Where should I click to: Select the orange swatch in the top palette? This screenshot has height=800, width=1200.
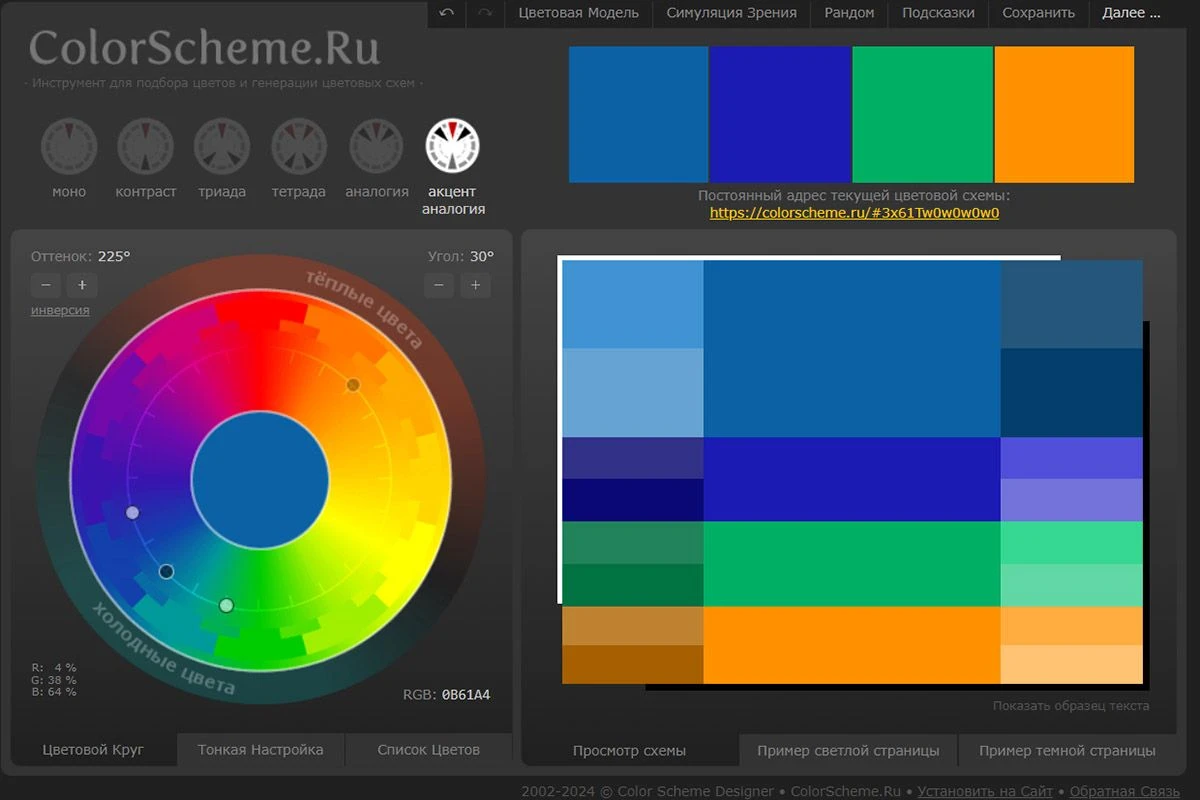(x=1065, y=114)
